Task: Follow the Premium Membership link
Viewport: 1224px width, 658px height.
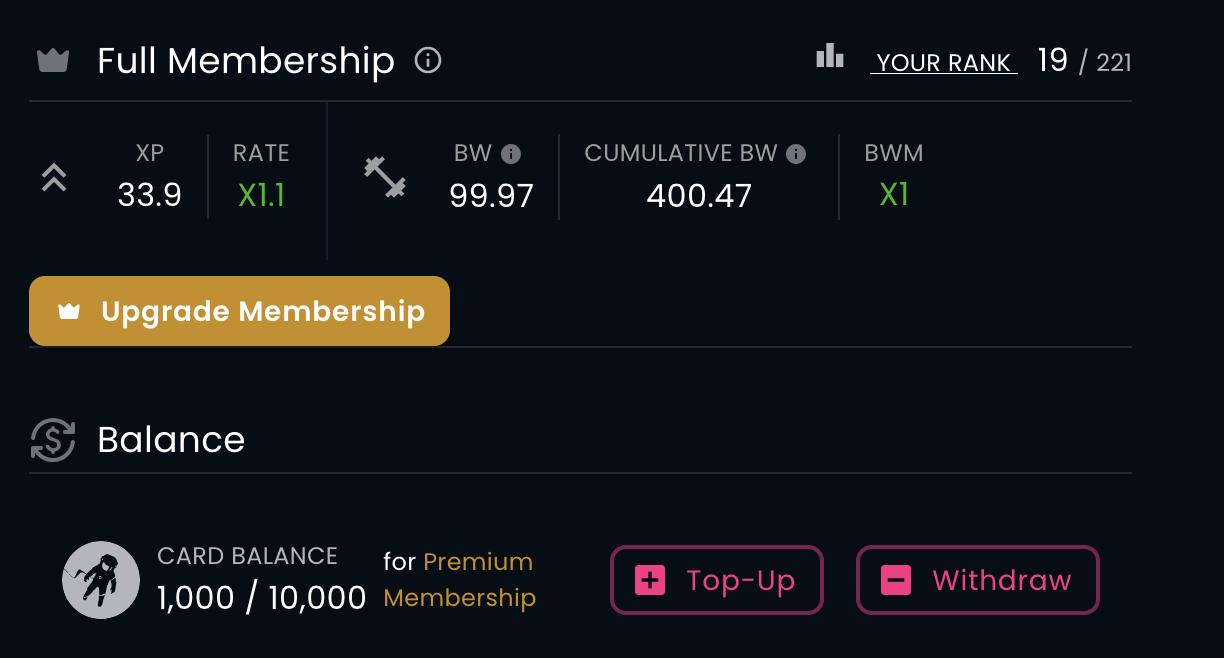Action: (460, 580)
